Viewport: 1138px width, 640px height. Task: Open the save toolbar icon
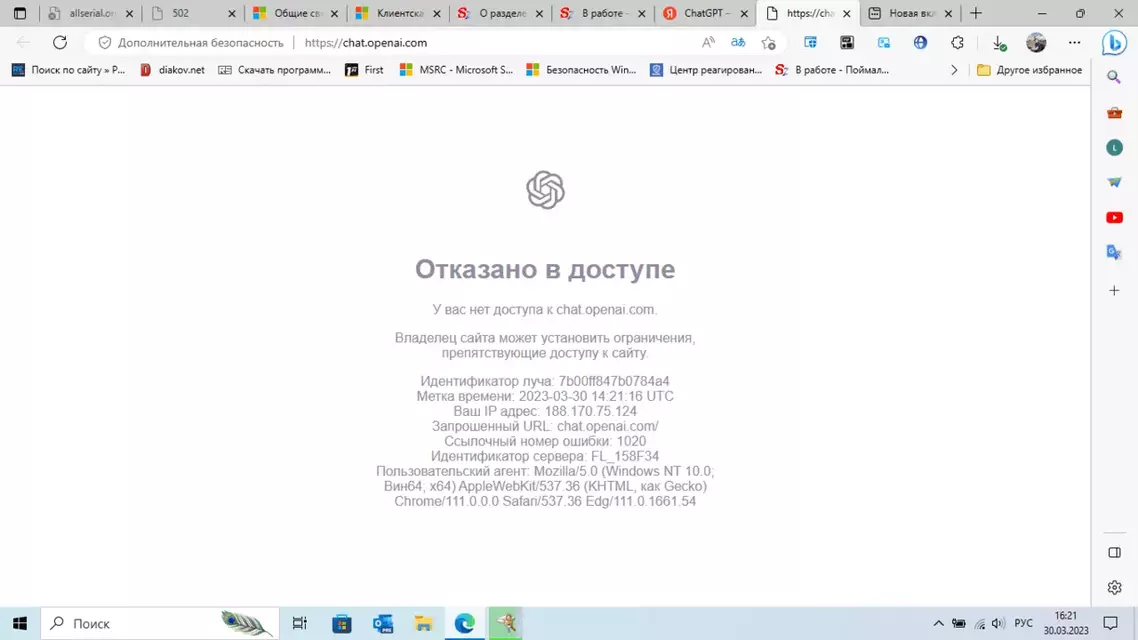coord(846,43)
